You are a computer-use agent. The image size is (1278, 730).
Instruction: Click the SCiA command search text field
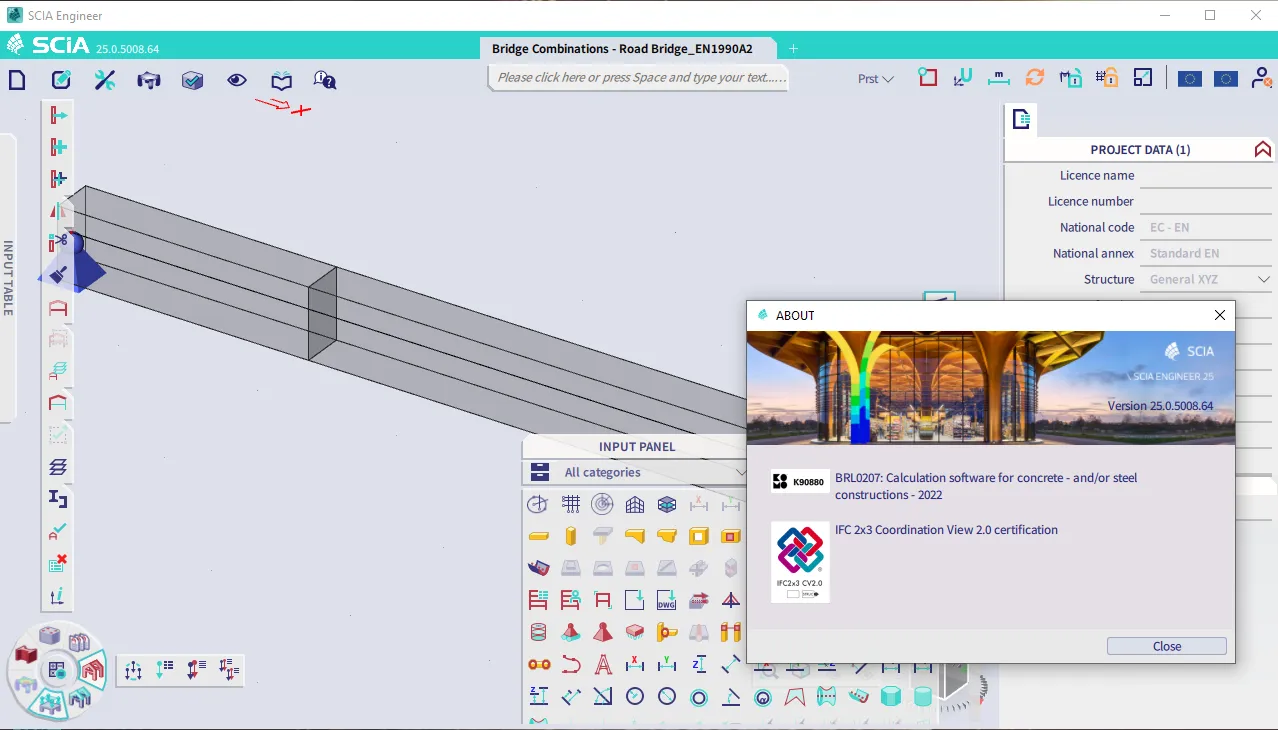tap(639, 78)
